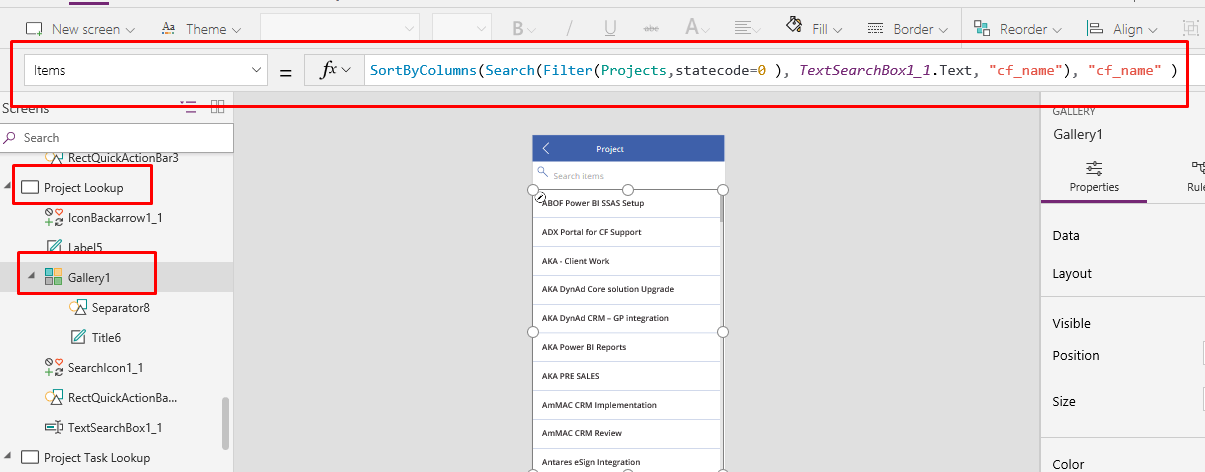The height and width of the screenshot is (472, 1205).
Task: Click the Search box in Screens panel
Action: tap(117, 138)
